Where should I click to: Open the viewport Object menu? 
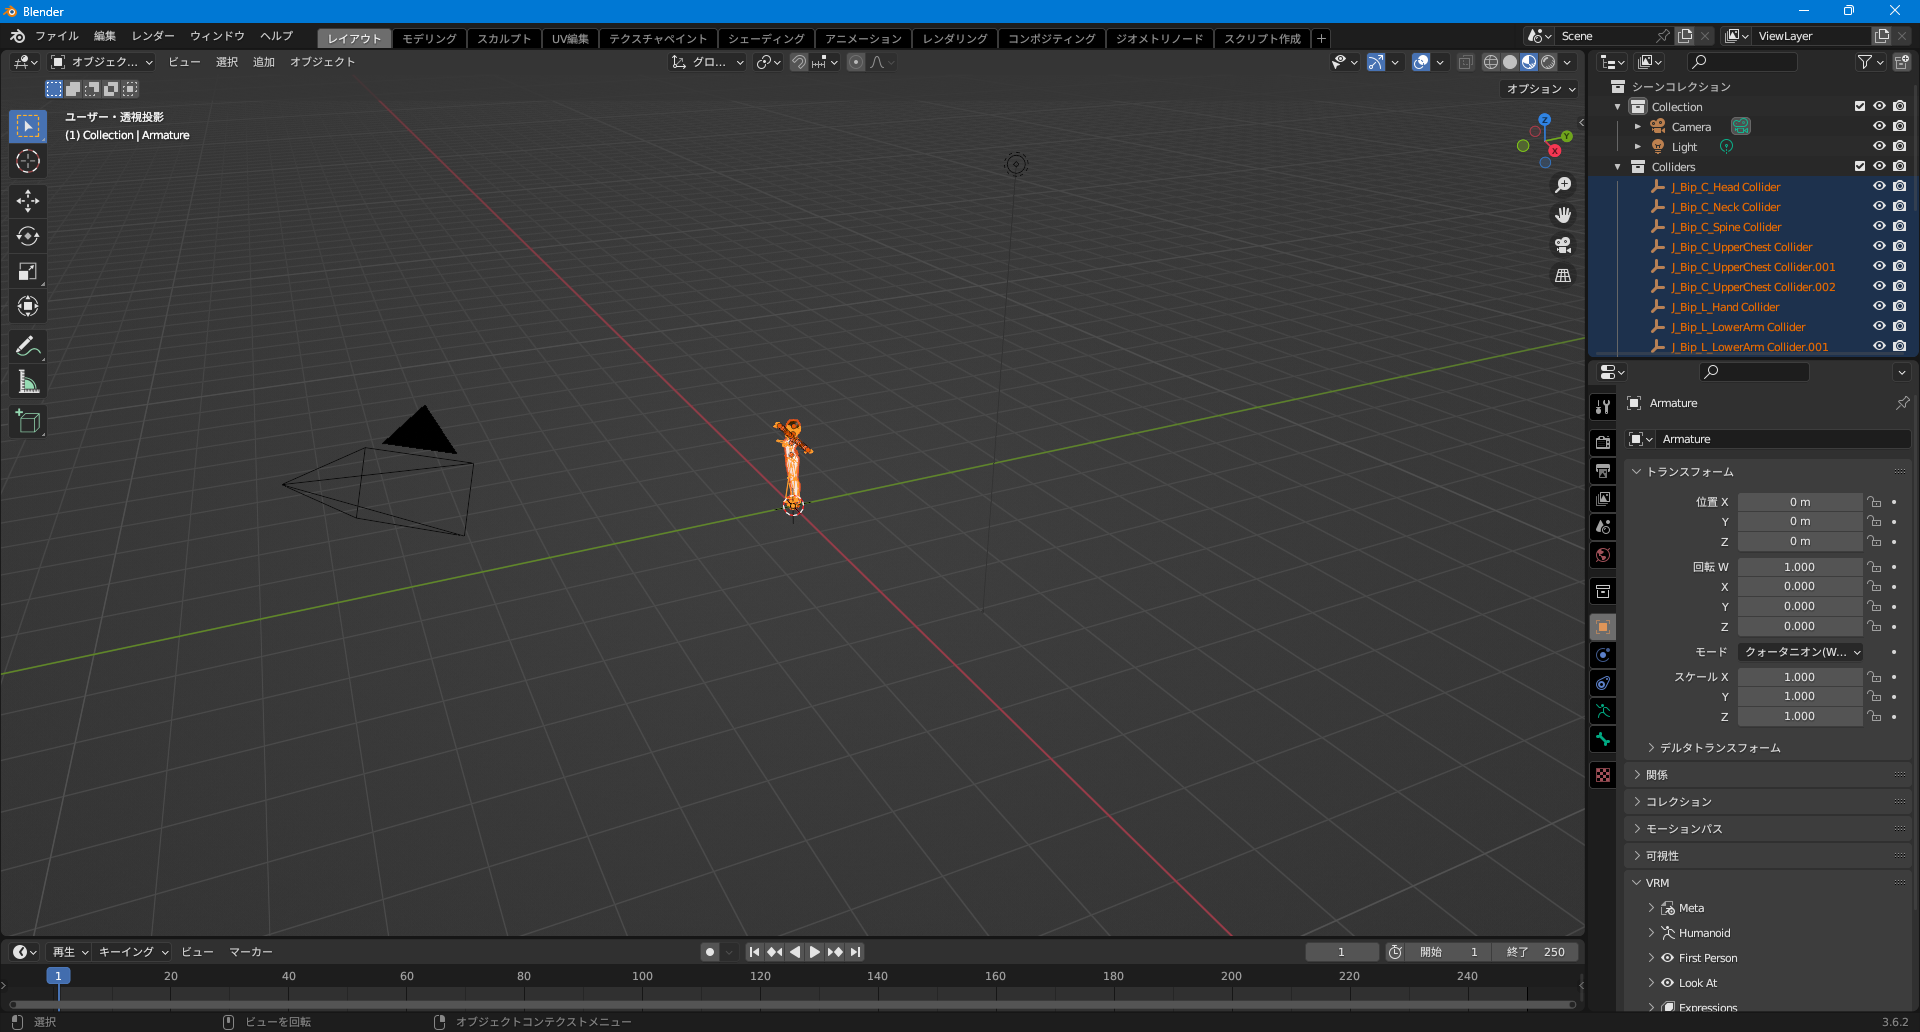click(322, 62)
